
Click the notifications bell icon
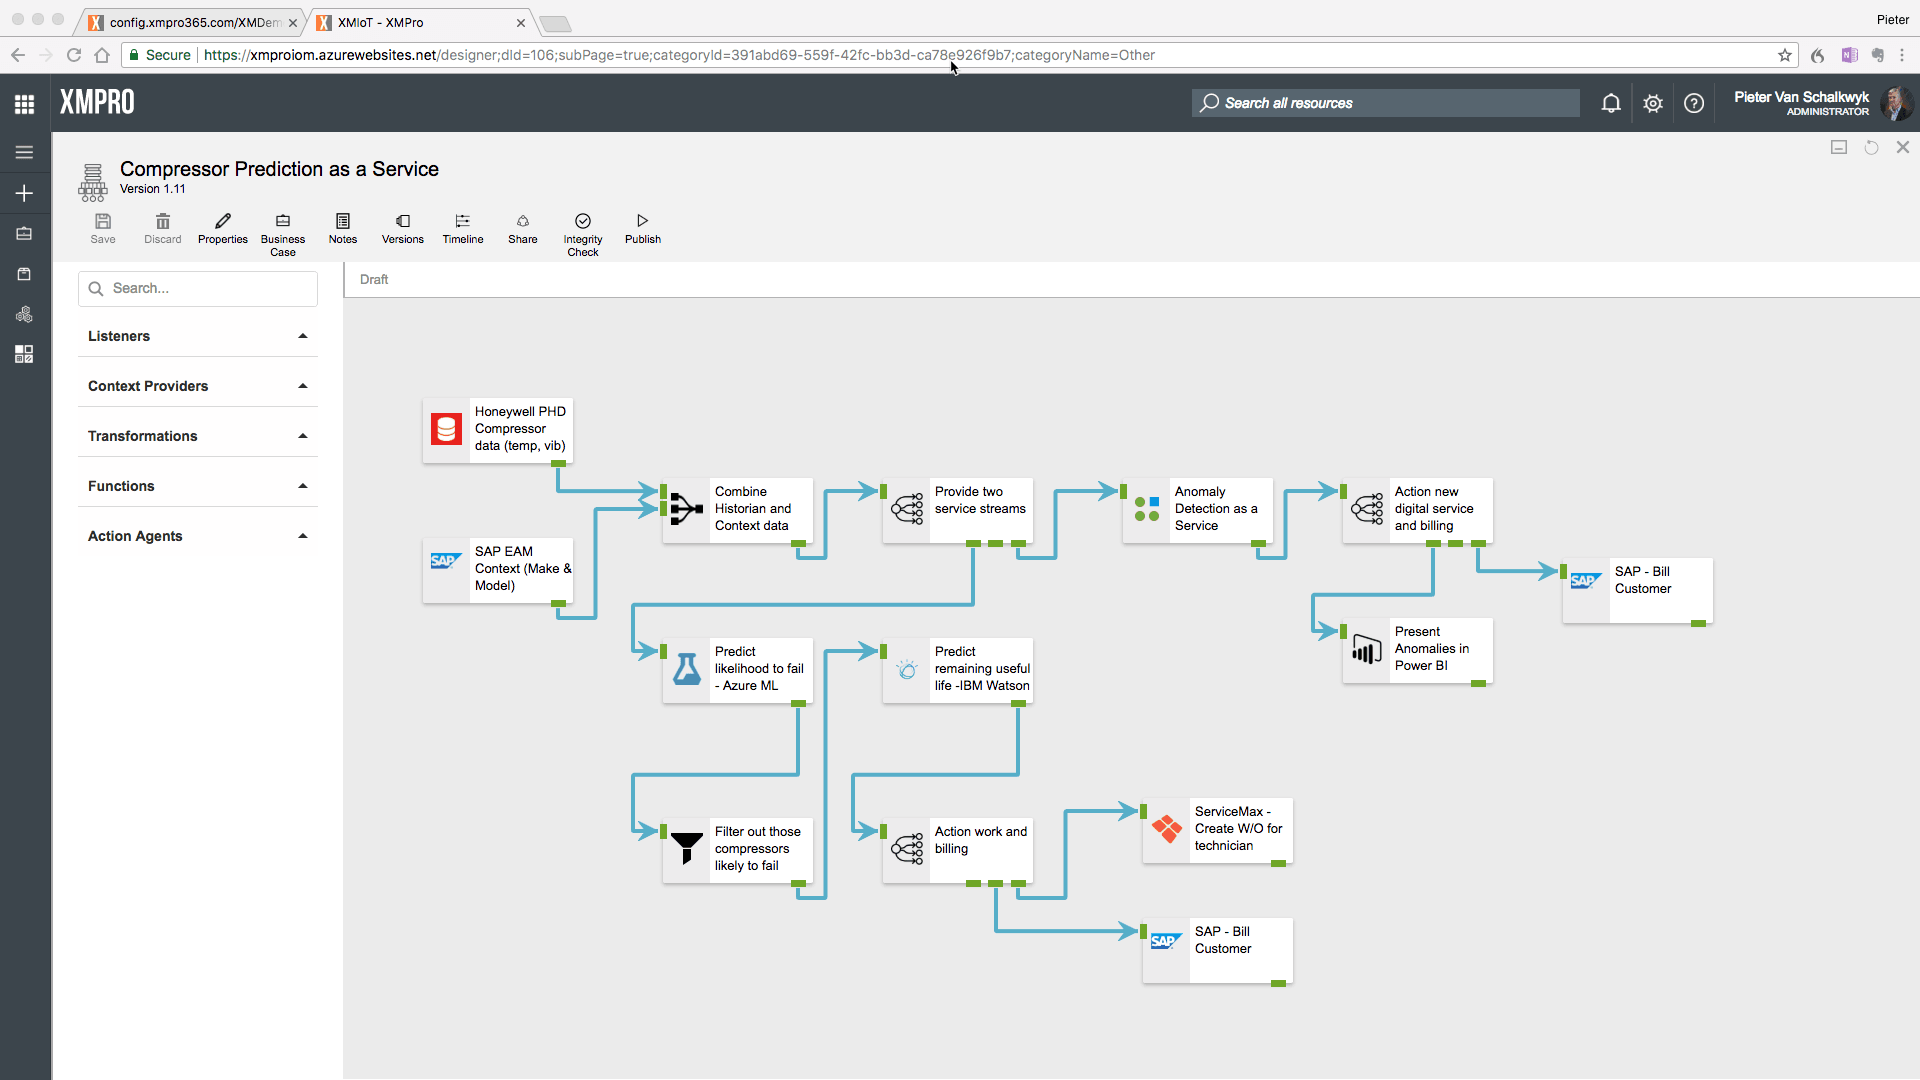(x=1611, y=103)
